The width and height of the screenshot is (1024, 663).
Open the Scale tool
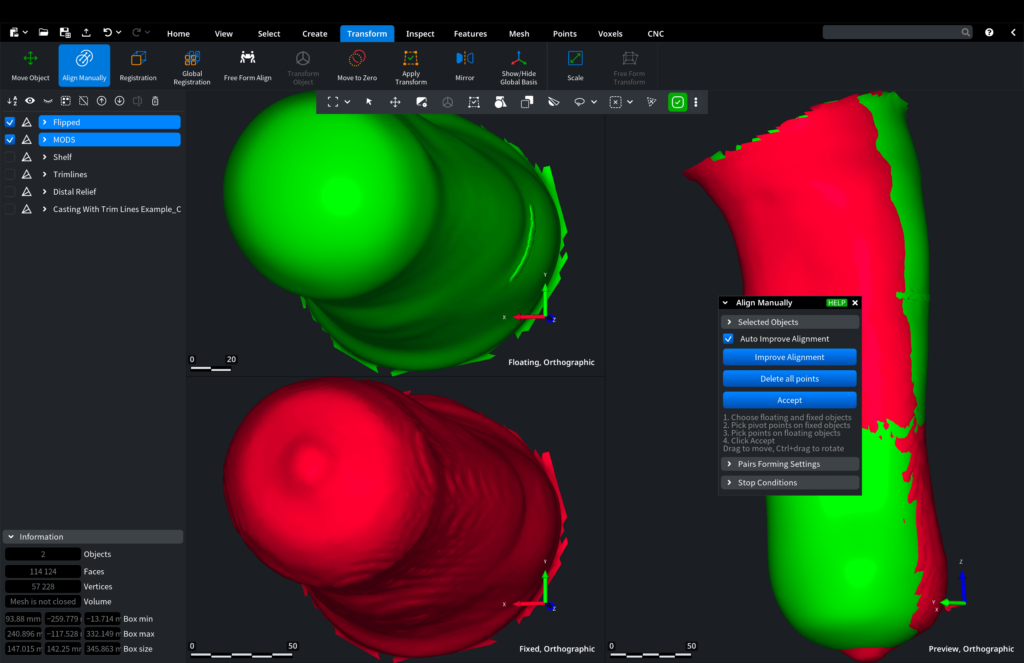coord(575,65)
